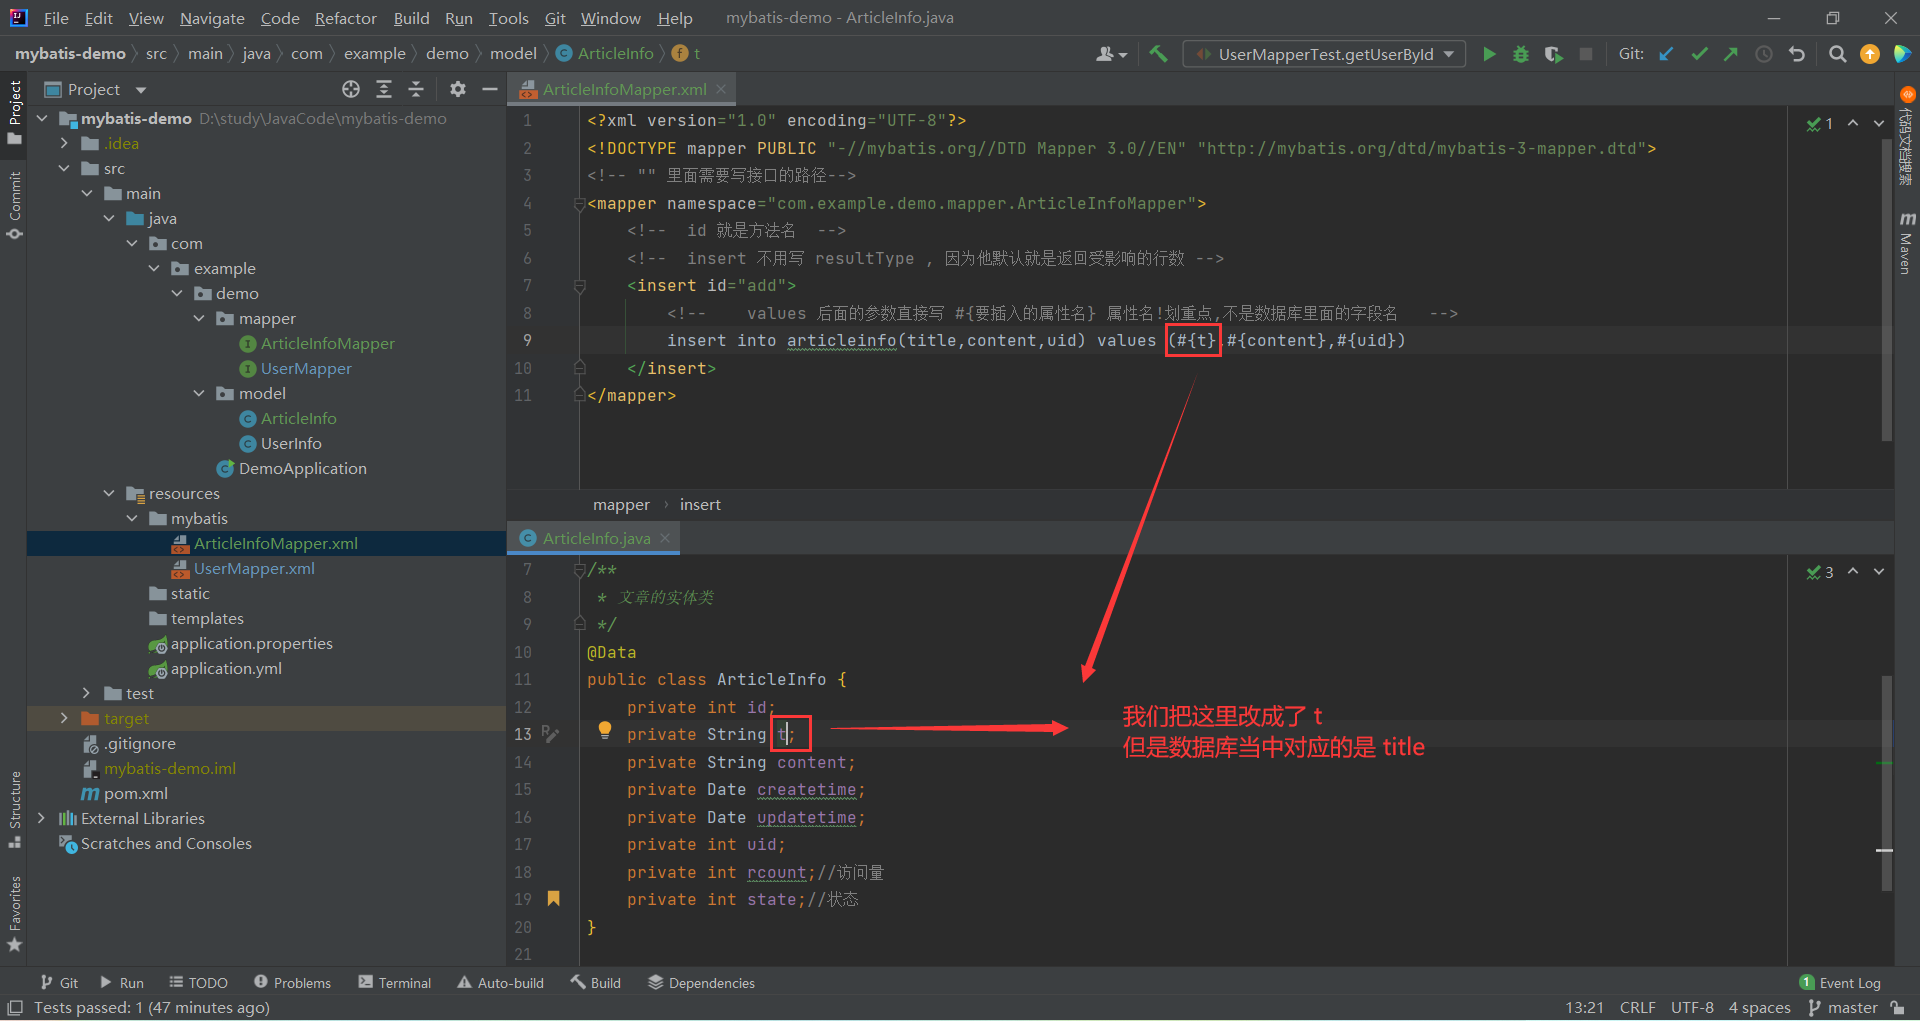Open the Navigate menu

point(212,18)
